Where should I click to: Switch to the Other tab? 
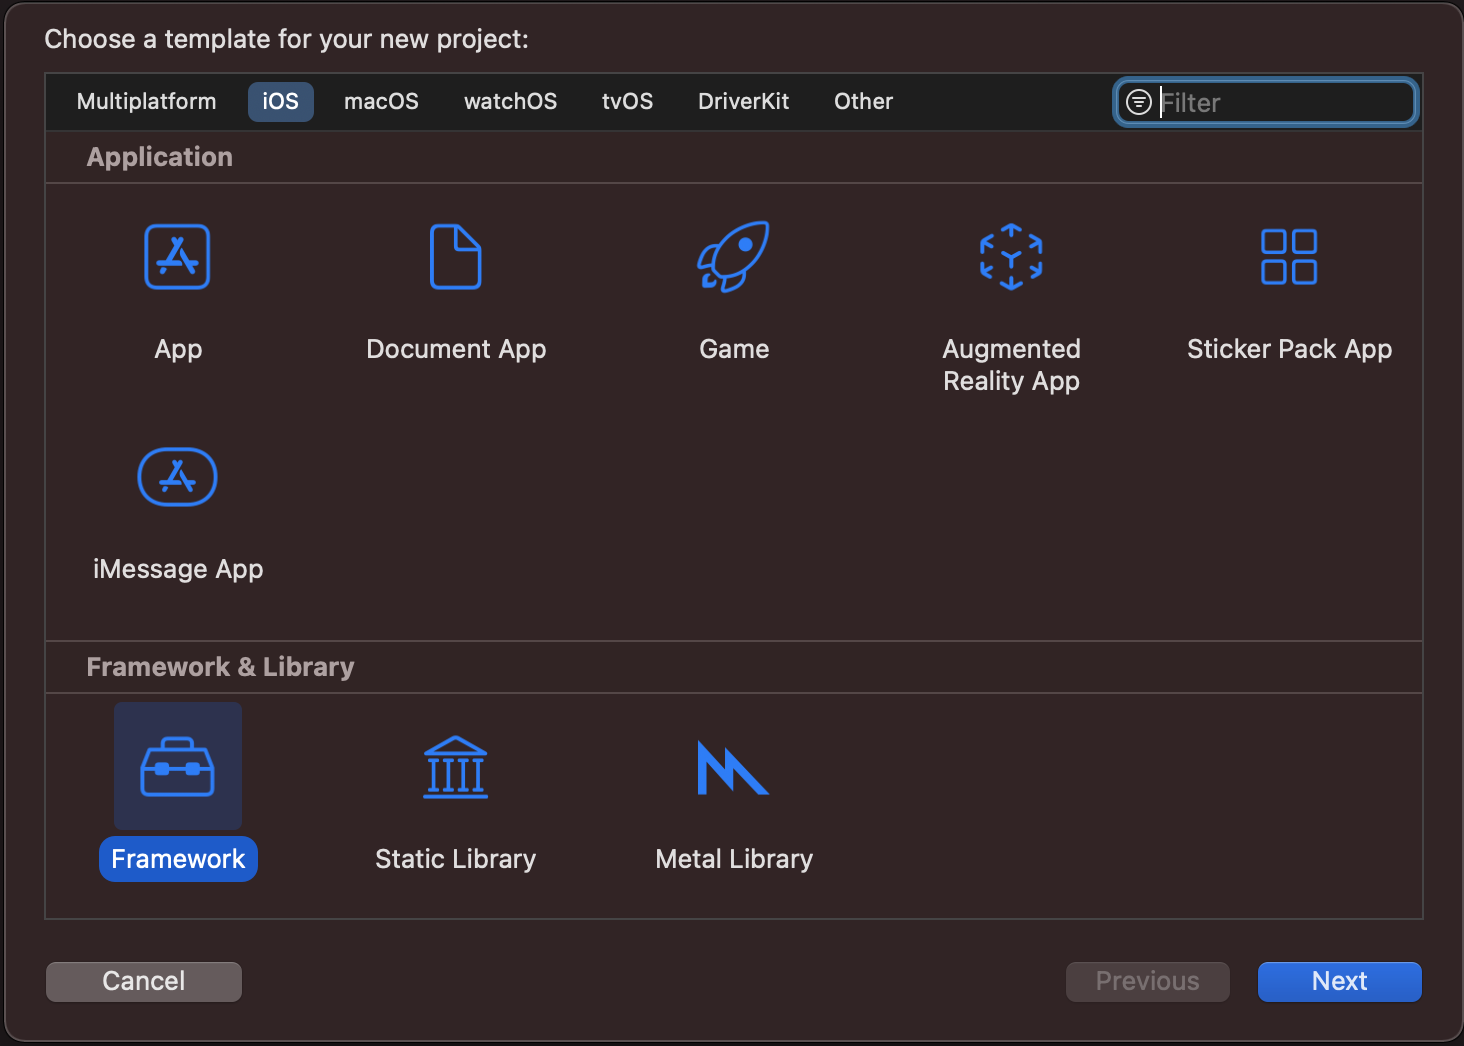864,102
